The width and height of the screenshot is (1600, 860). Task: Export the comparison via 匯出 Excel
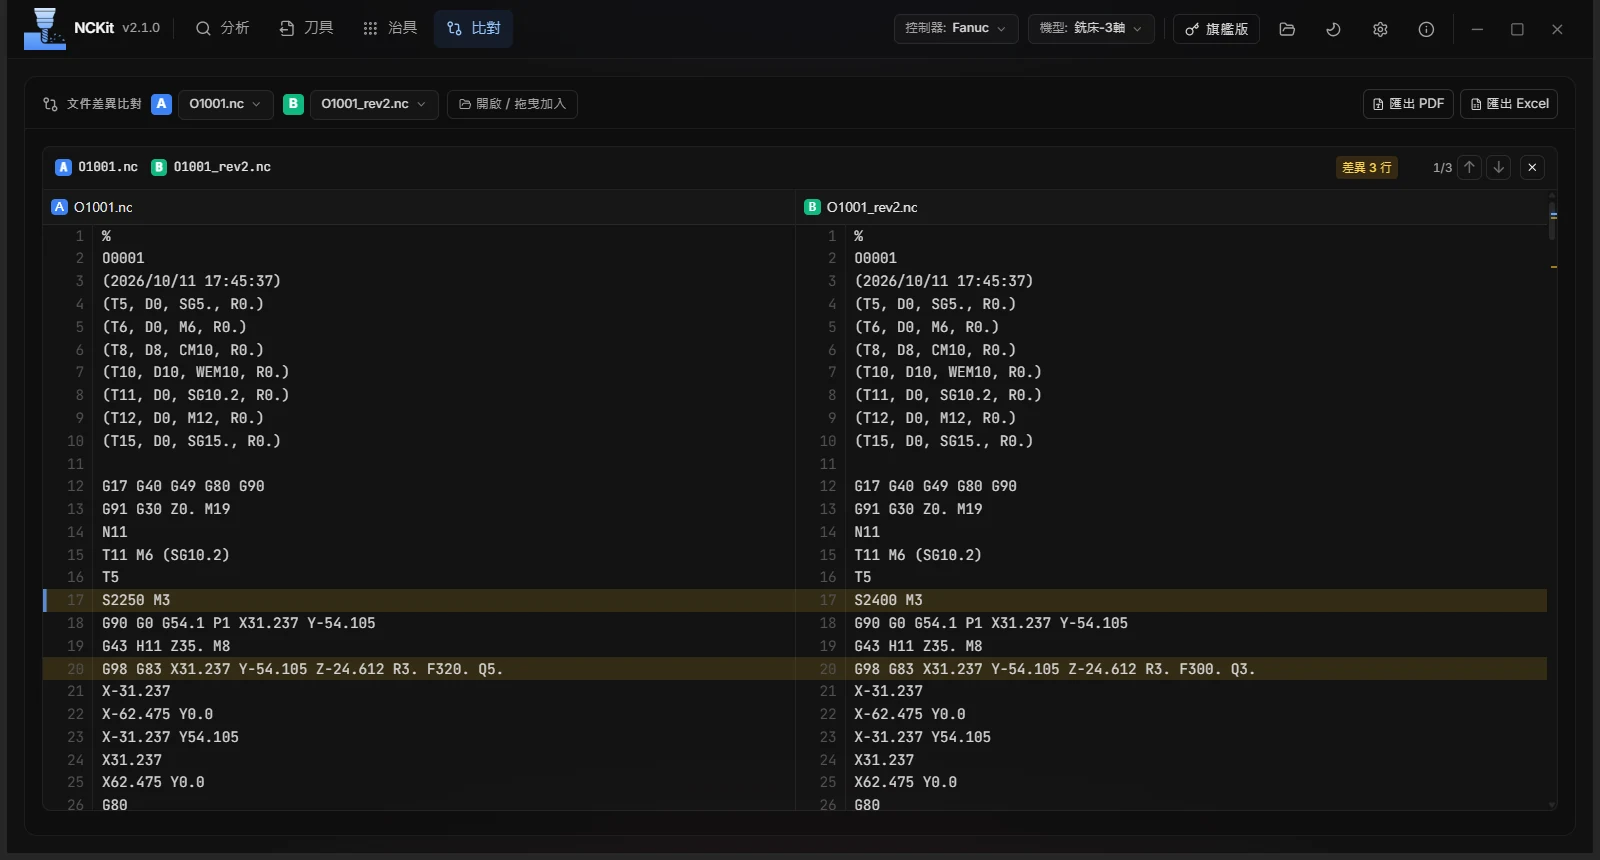[x=1509, y=104]
